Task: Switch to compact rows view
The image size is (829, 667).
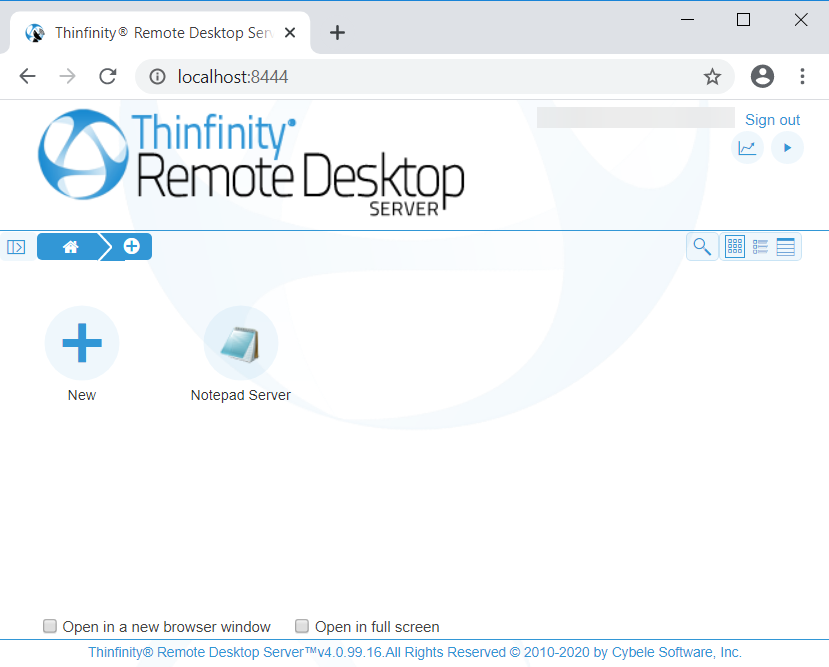Action: (786, 247)
